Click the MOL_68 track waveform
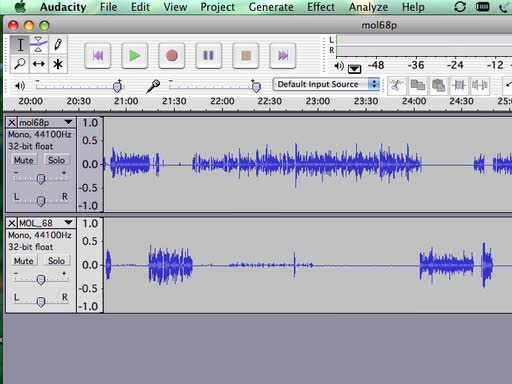The height and width of the screenshot is (384, 512). [308, 265]
